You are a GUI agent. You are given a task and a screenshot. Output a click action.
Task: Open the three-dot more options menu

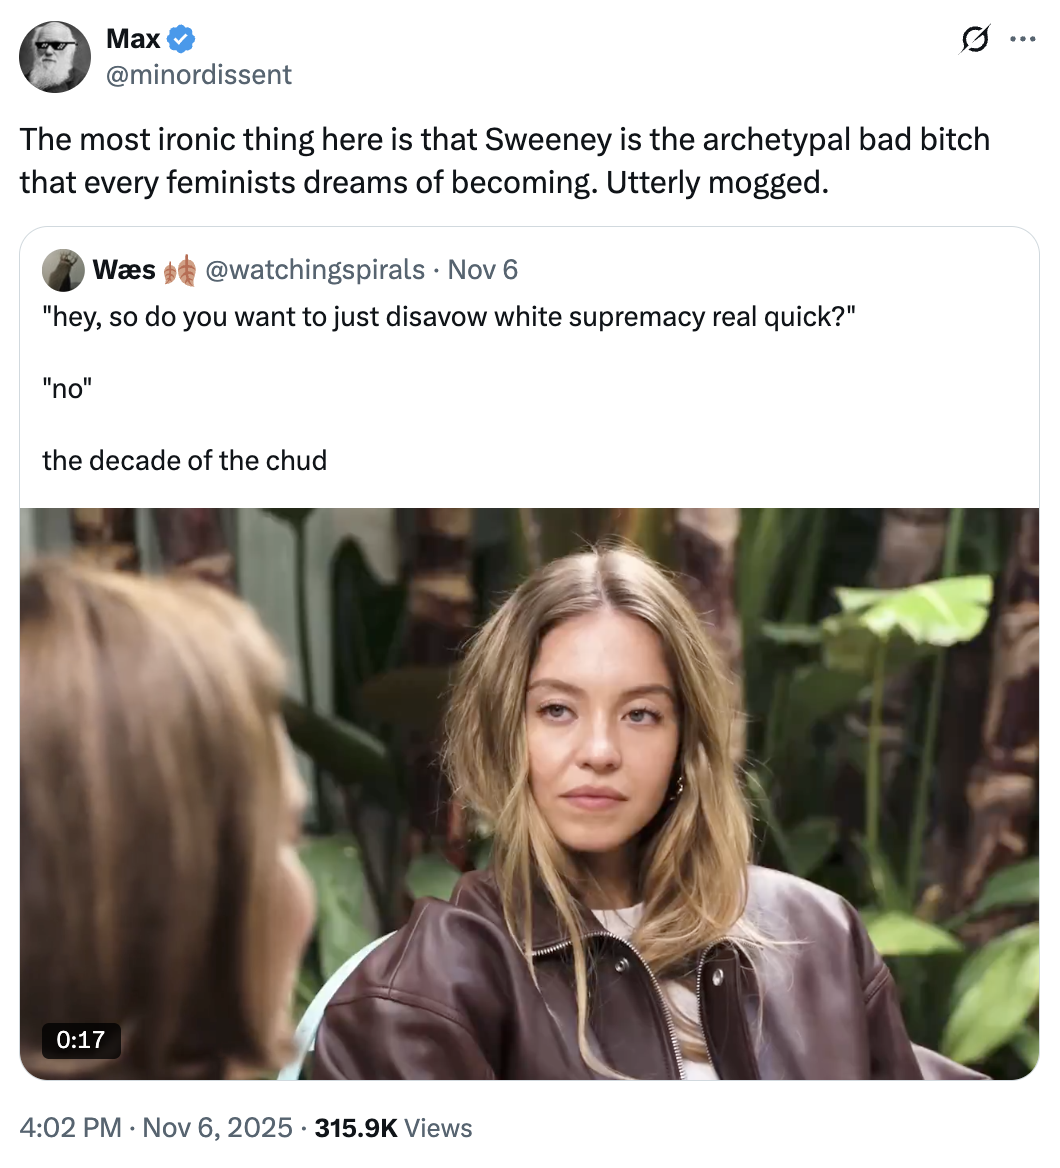pyautogui.click(x=1022, y=41)
